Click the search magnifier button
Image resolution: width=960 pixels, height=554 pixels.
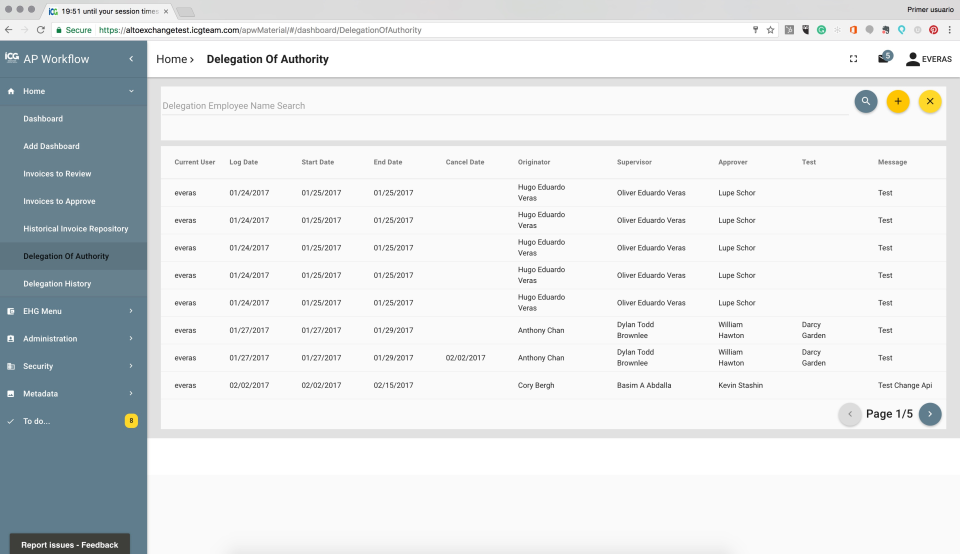click(x=866, y=102)
